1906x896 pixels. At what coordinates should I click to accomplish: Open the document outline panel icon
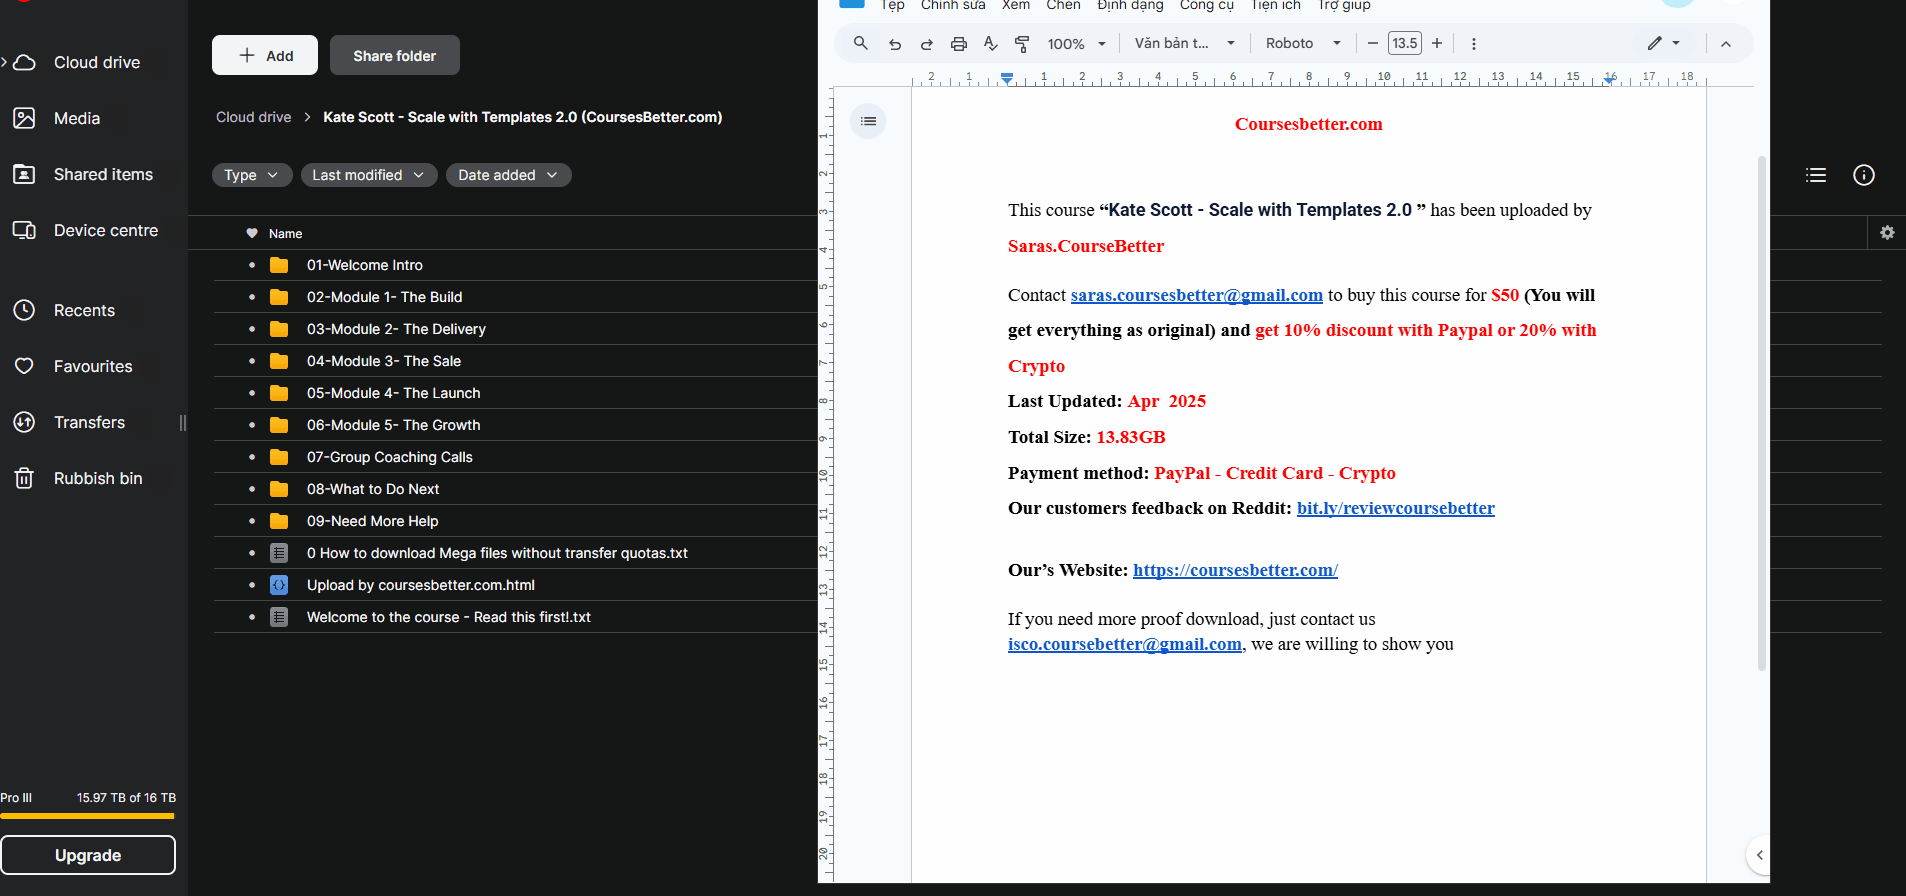(x=868, y=121)
